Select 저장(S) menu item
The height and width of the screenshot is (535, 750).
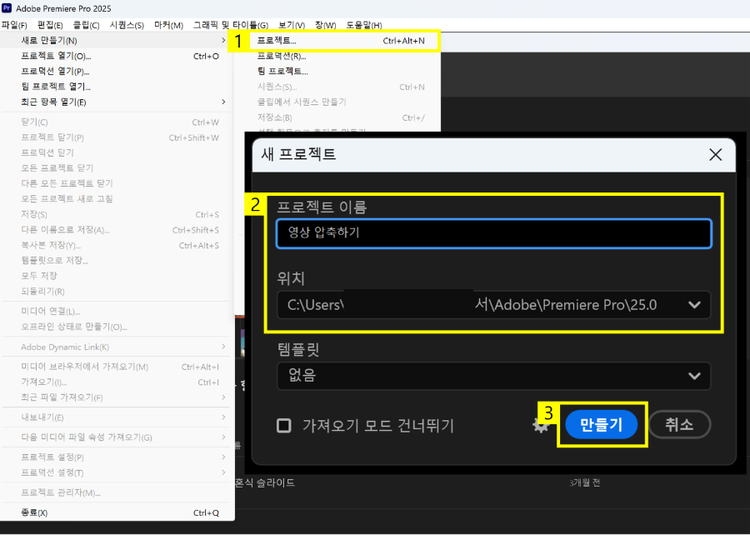pos(117,214)
